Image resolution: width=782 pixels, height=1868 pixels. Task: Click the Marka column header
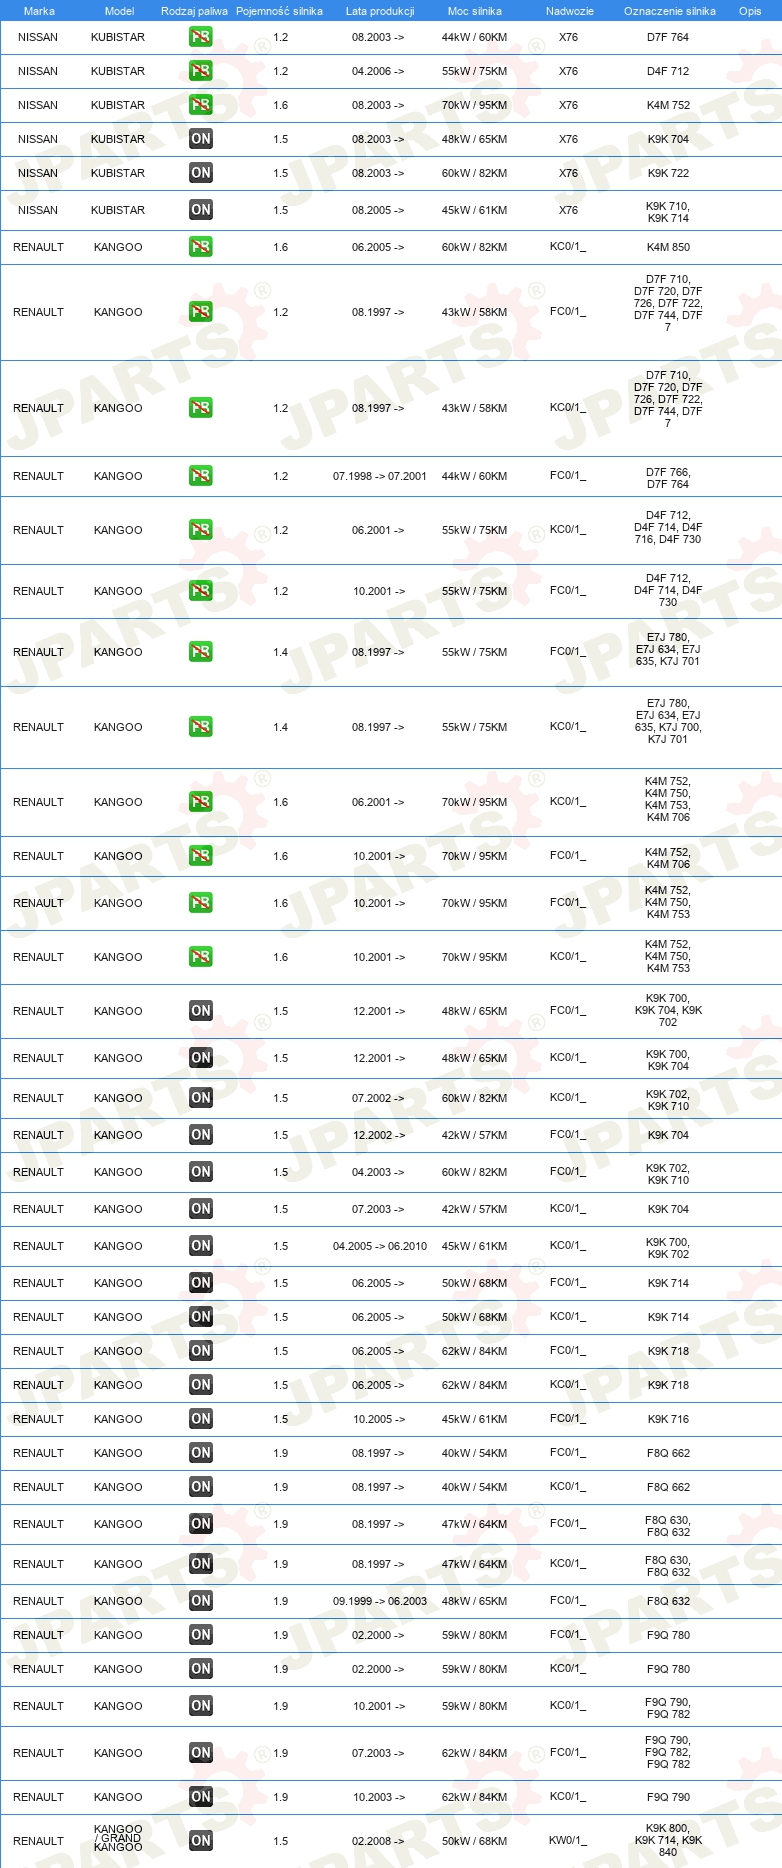39,11
